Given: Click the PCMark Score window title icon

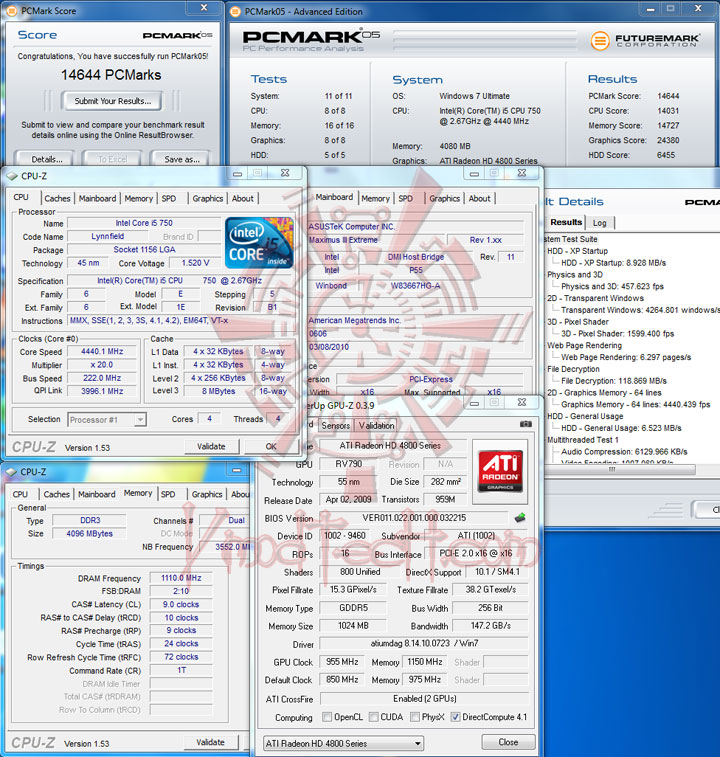Looking at the screenshot, I should (x=12, y=11).
